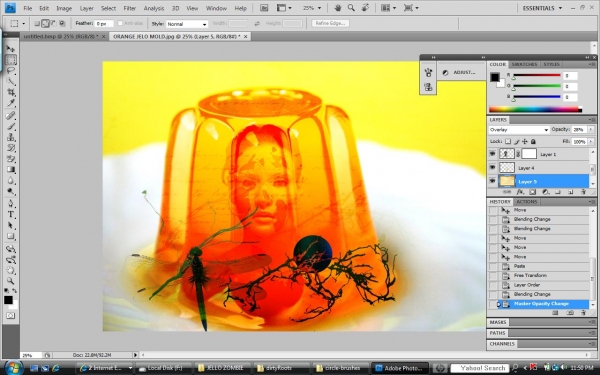Select the Brush tool
Image resolution: width=600 pixels, height=375 pixels.
[11, 126]
